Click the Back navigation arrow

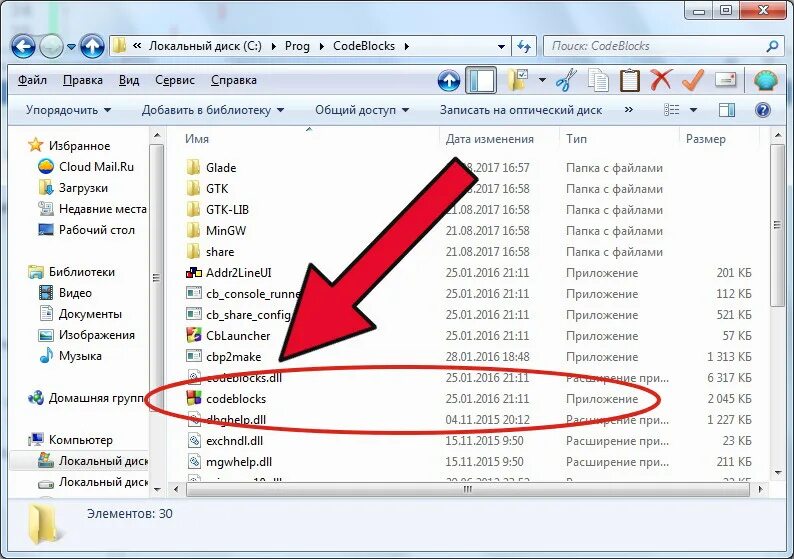[x=23, y=47]
